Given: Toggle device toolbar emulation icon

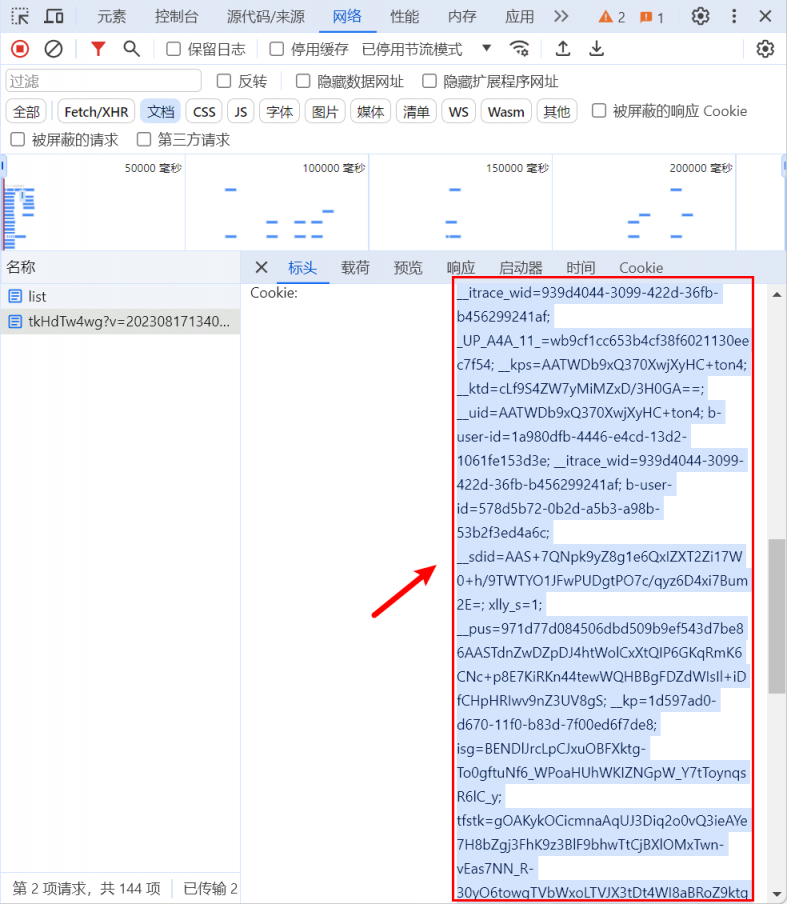Looking at the screenshot, I should click(x=54, y=16).
